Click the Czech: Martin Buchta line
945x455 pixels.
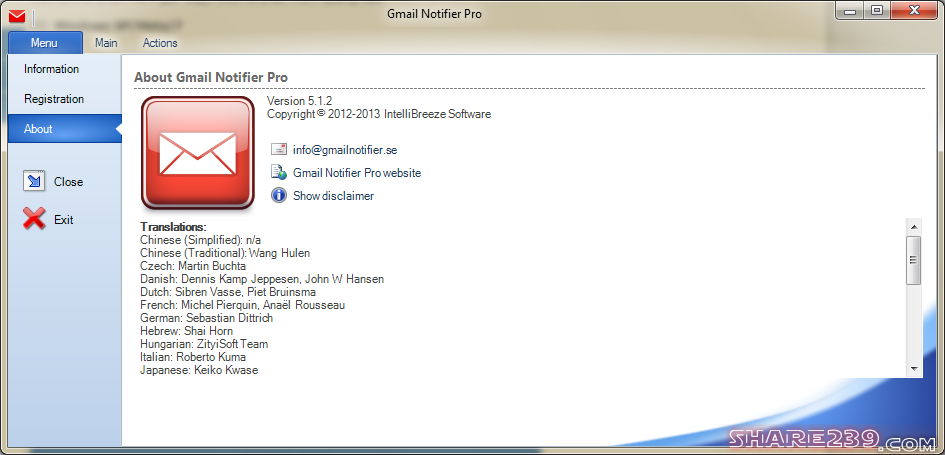[193, 266]
